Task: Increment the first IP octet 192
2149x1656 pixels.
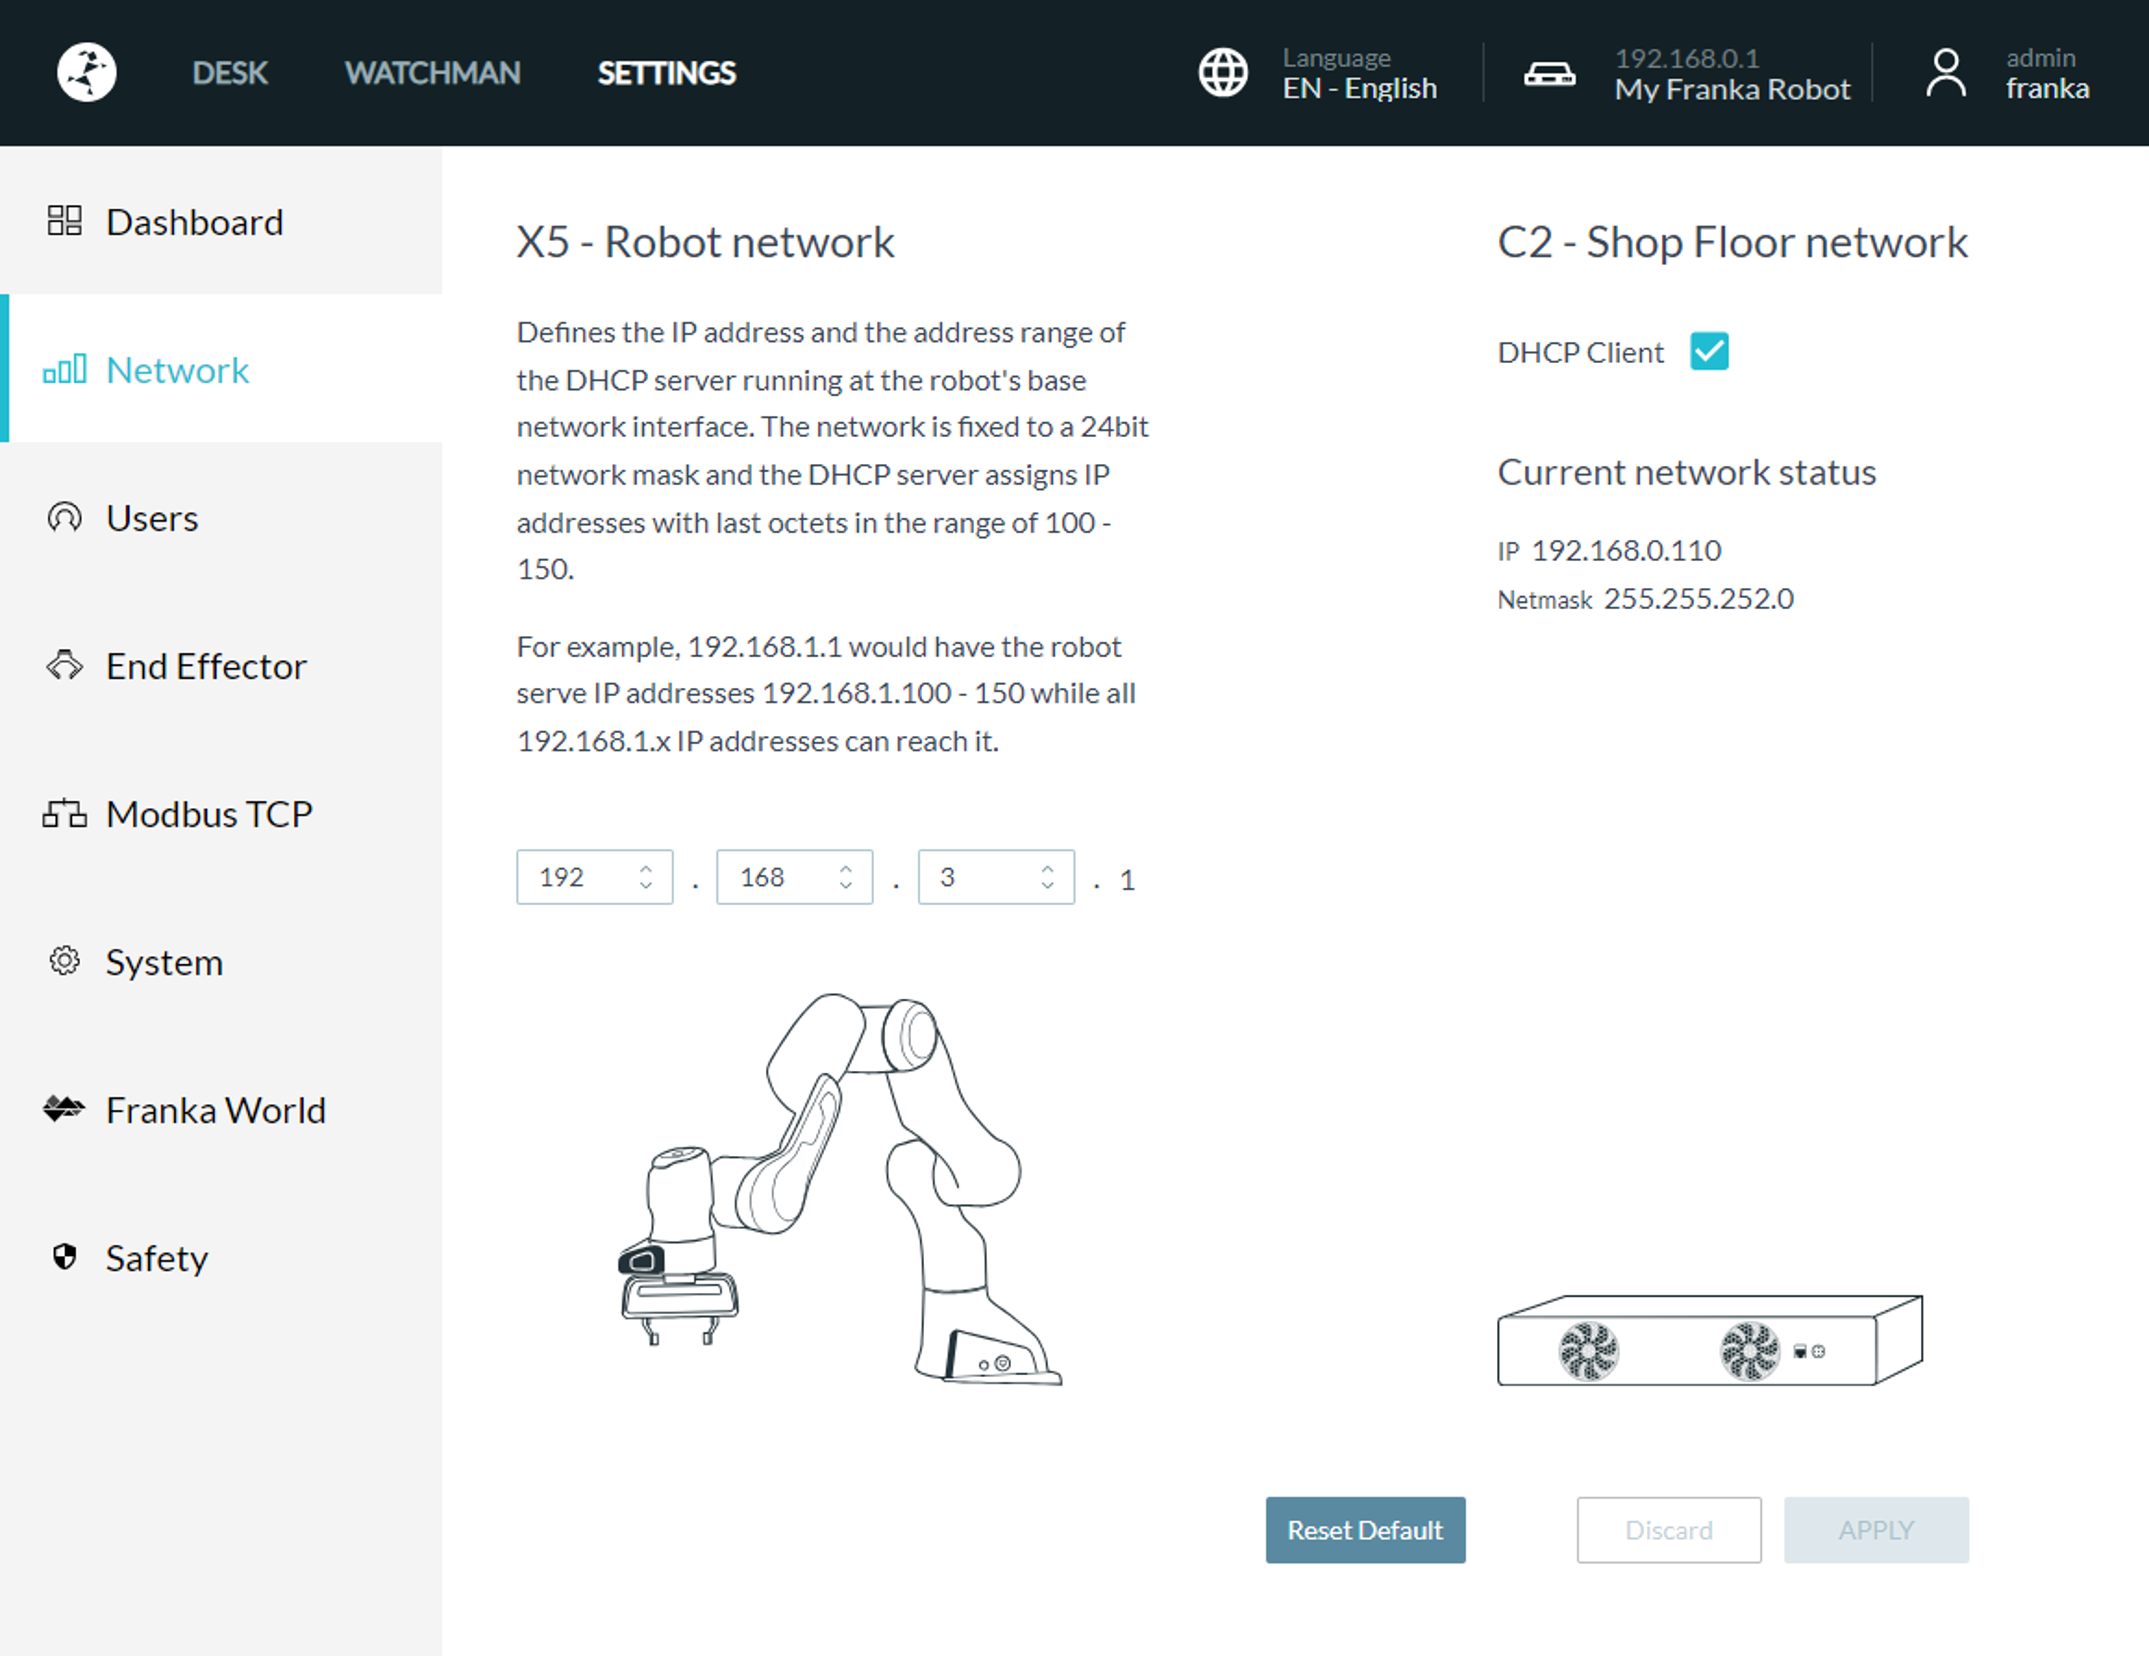Action: click(648, 866)
